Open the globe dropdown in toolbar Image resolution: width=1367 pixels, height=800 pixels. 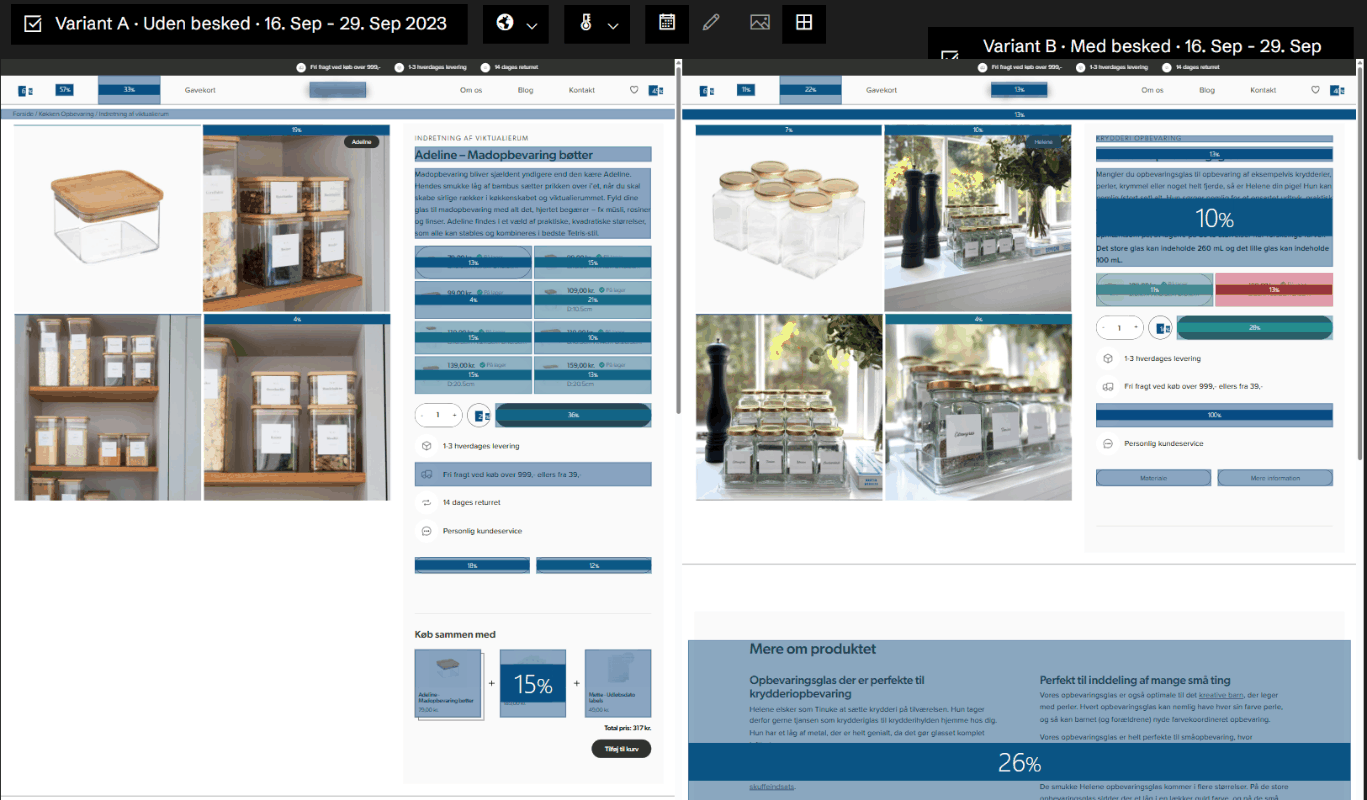[516, 23]
